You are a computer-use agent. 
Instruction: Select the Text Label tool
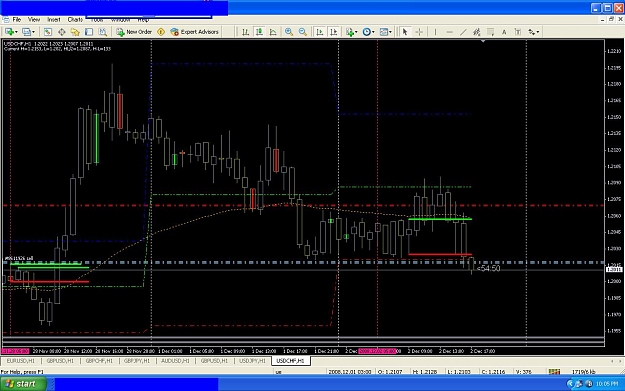point(518,32)
